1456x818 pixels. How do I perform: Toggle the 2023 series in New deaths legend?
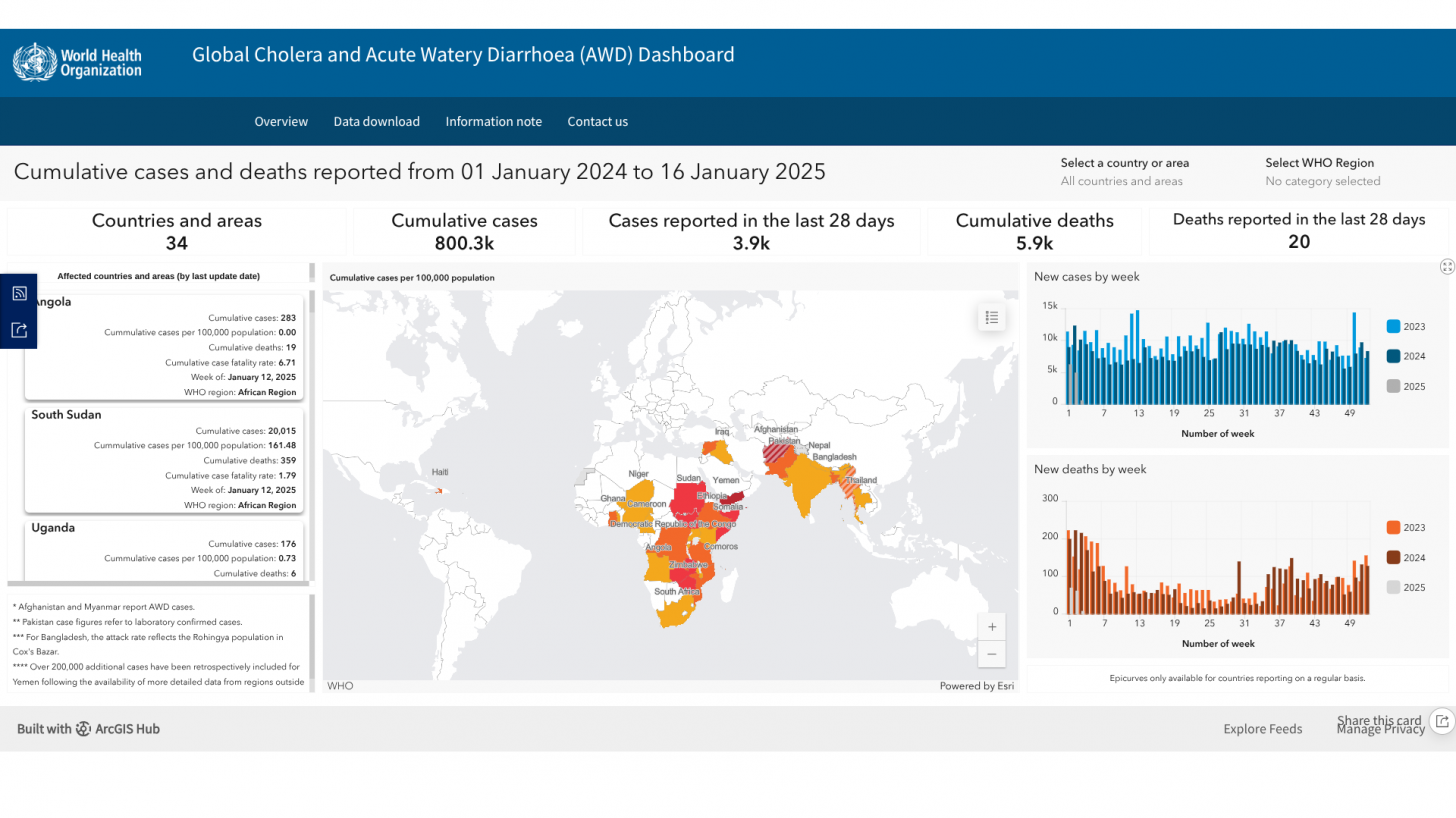click(1406, 527)
